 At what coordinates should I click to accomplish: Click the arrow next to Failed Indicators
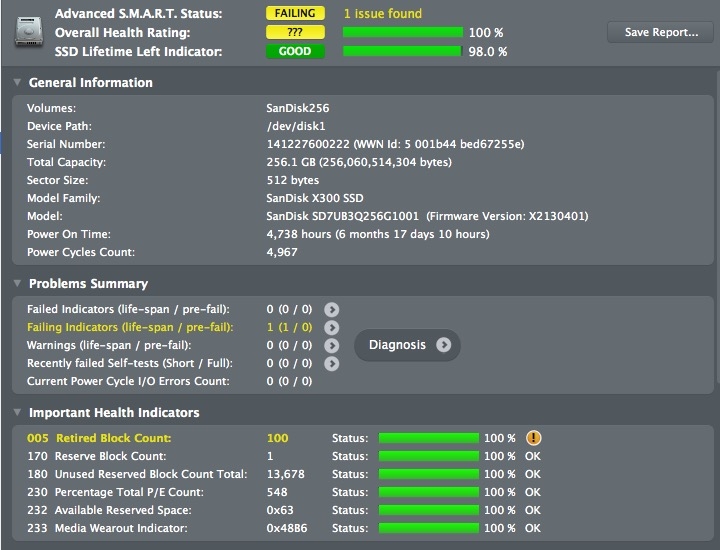(x=332, y=310)
